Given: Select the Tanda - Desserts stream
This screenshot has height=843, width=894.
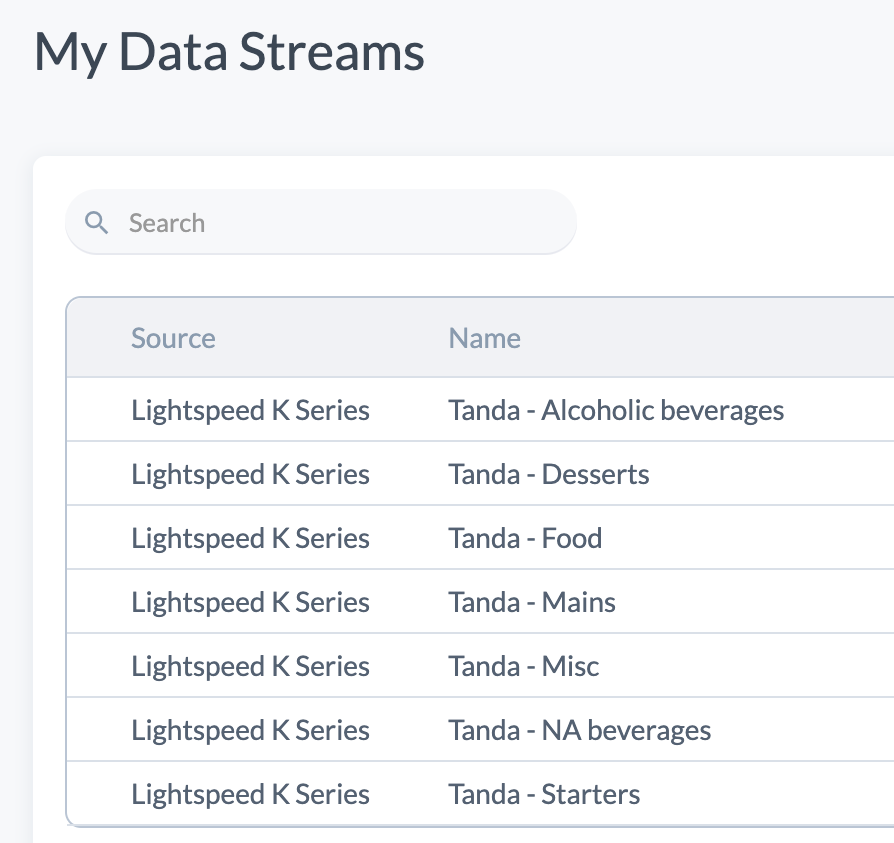Looking at the screenshot, I should [549, 474].
